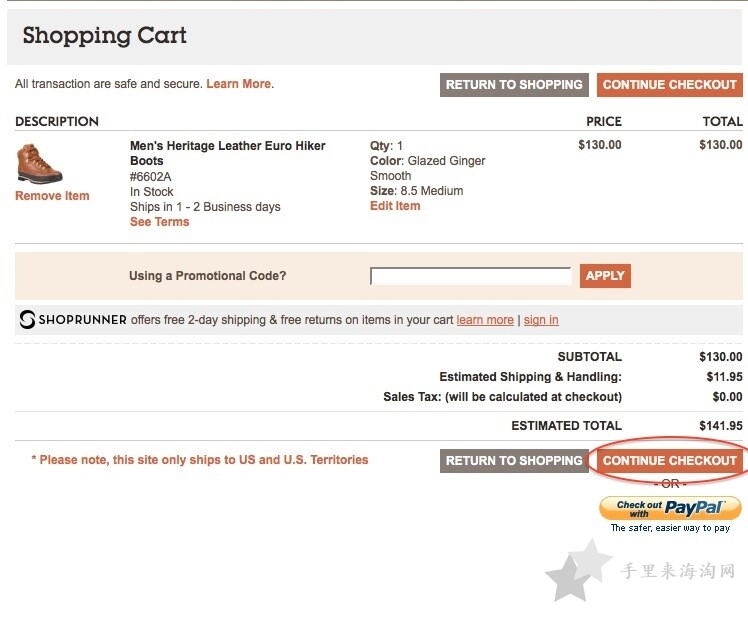Click the ShopRunner logo icon

coord(27,319)
